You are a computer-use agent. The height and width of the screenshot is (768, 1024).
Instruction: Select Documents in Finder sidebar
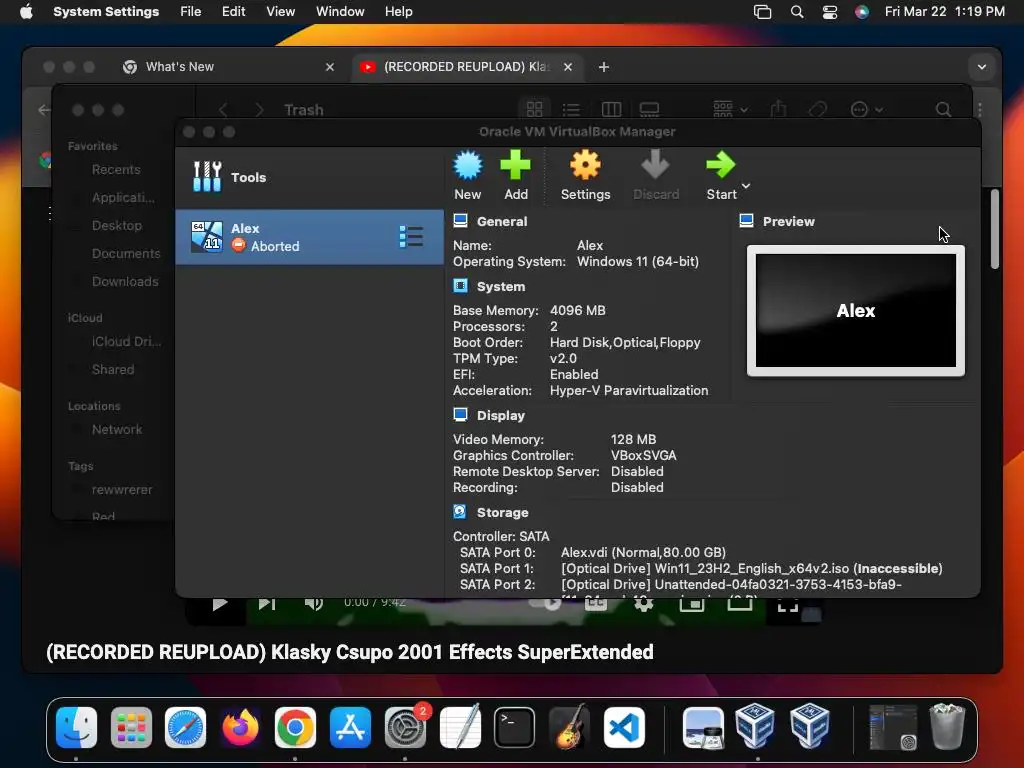click(x=125, y=253)
